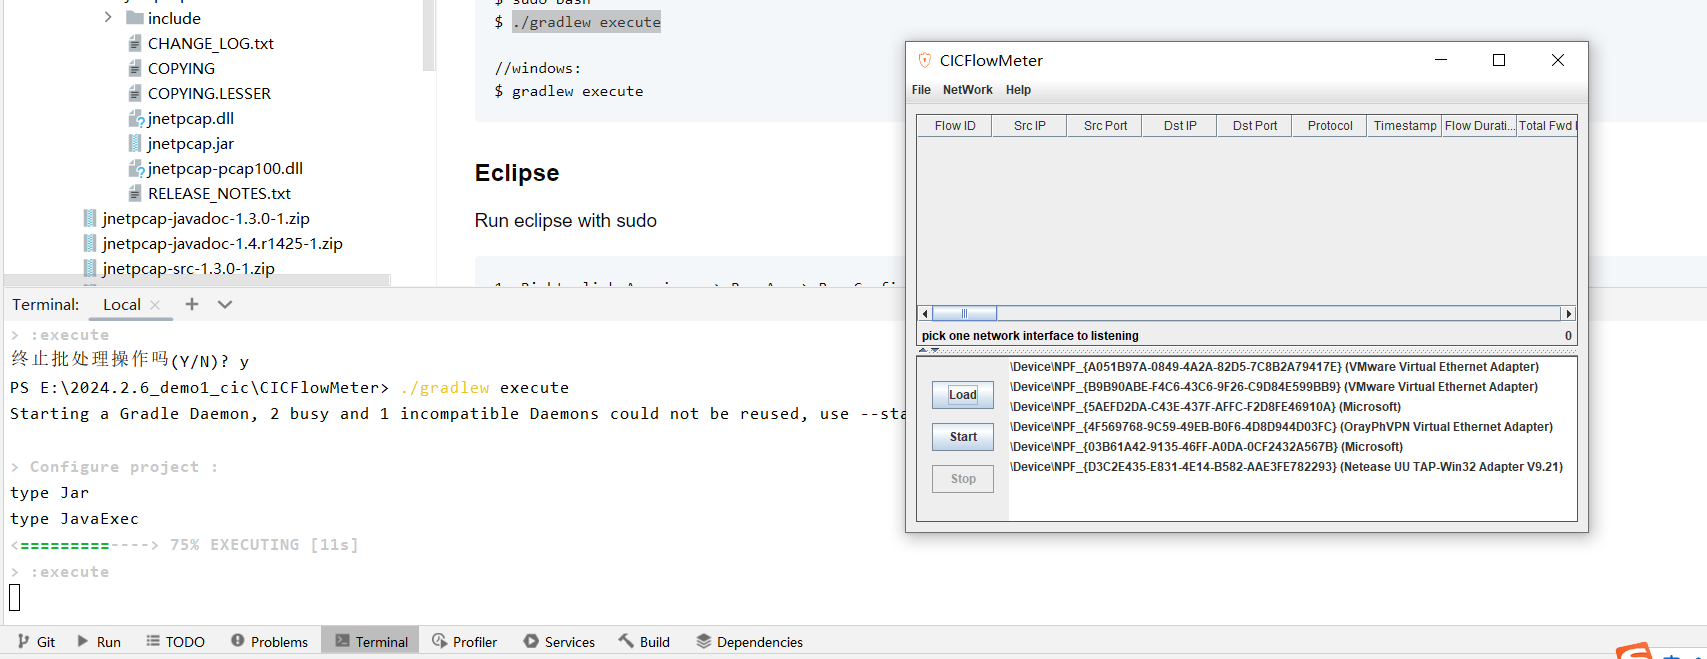Open the Dependencies tool window
Image resolution: width=1707 pixels, height=659 pixels.
[x=749, y=642]
